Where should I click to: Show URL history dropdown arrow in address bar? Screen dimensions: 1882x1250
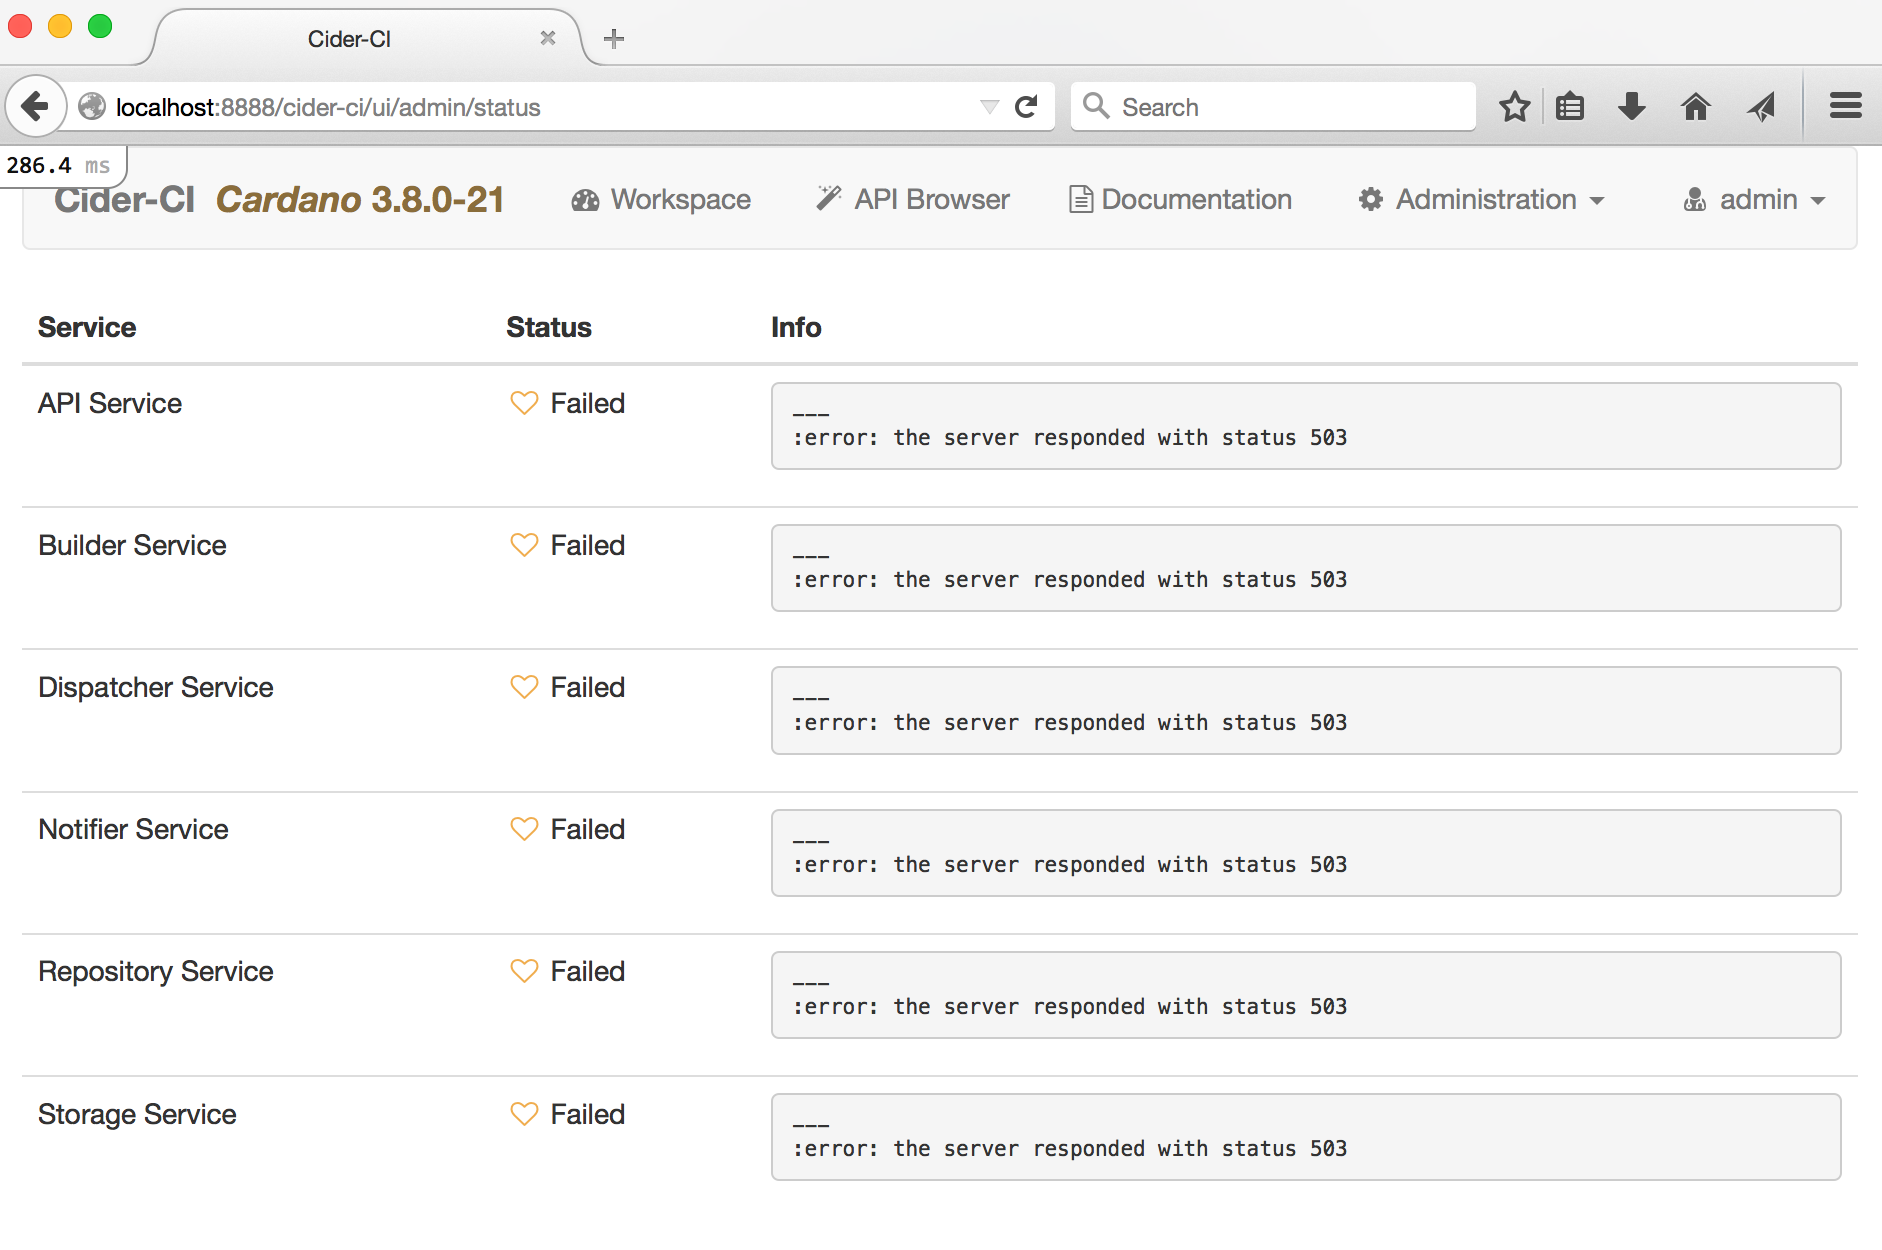(x=989, y=107)
